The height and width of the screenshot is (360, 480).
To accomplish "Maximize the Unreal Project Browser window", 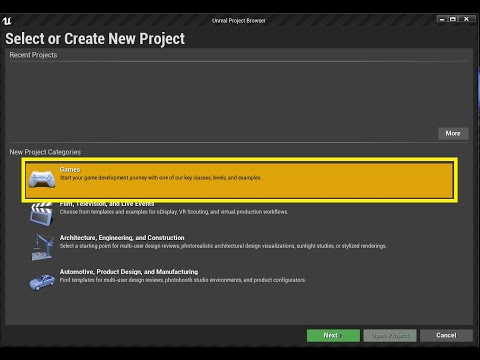I will [453, 19].
